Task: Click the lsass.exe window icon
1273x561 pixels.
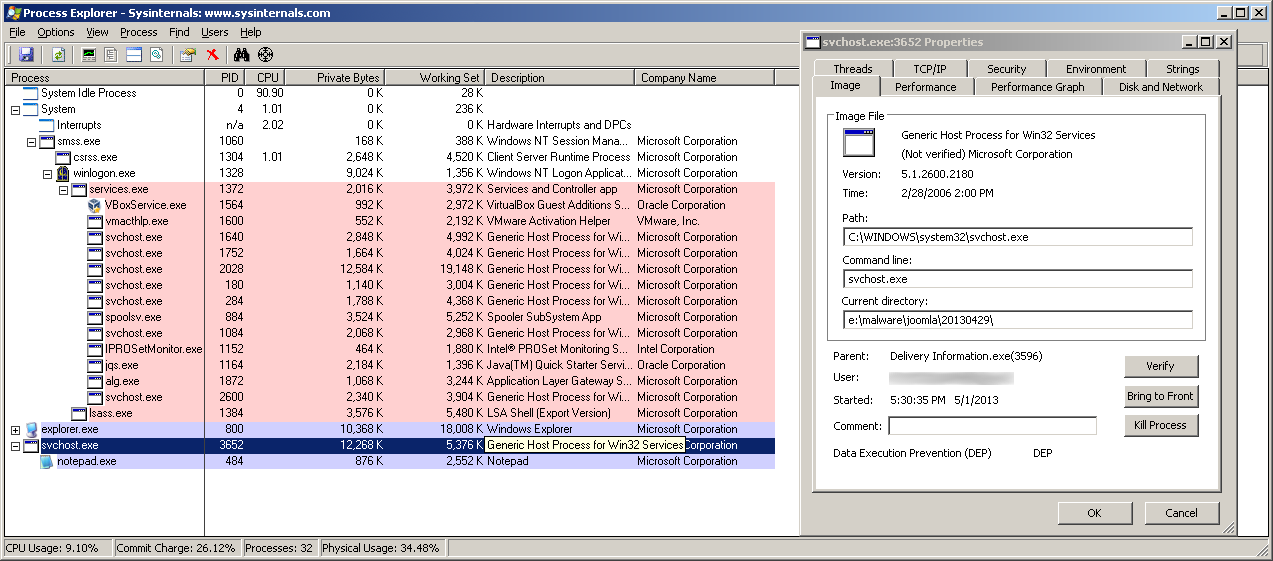Action: coord(79,413)
